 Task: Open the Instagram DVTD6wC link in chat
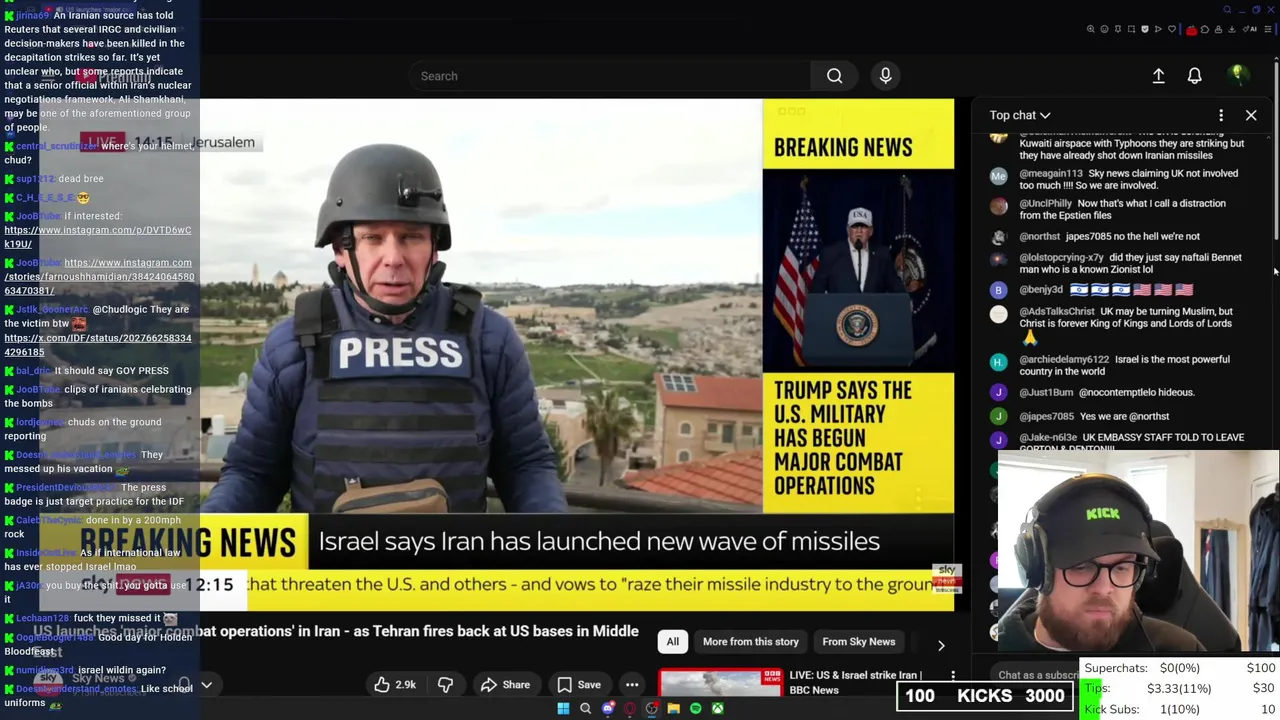98,237
